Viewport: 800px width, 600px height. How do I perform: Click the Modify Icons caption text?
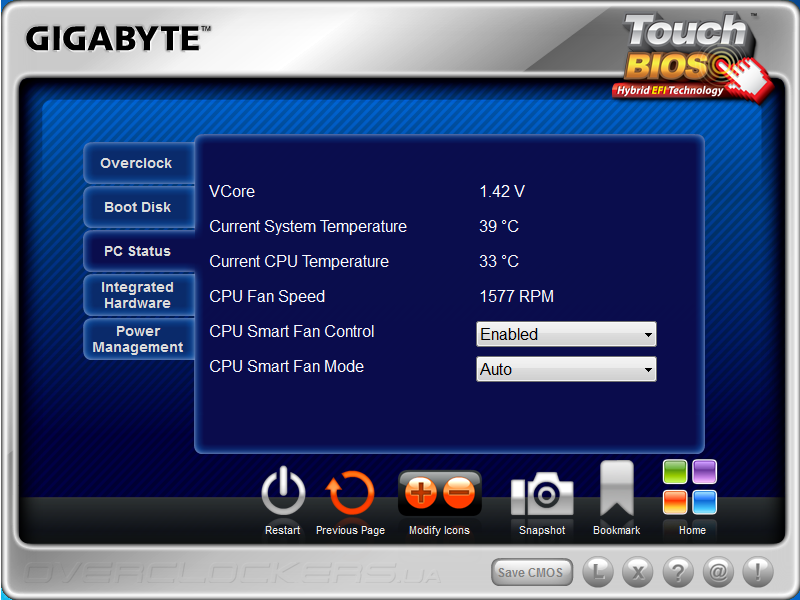point(439,531)
